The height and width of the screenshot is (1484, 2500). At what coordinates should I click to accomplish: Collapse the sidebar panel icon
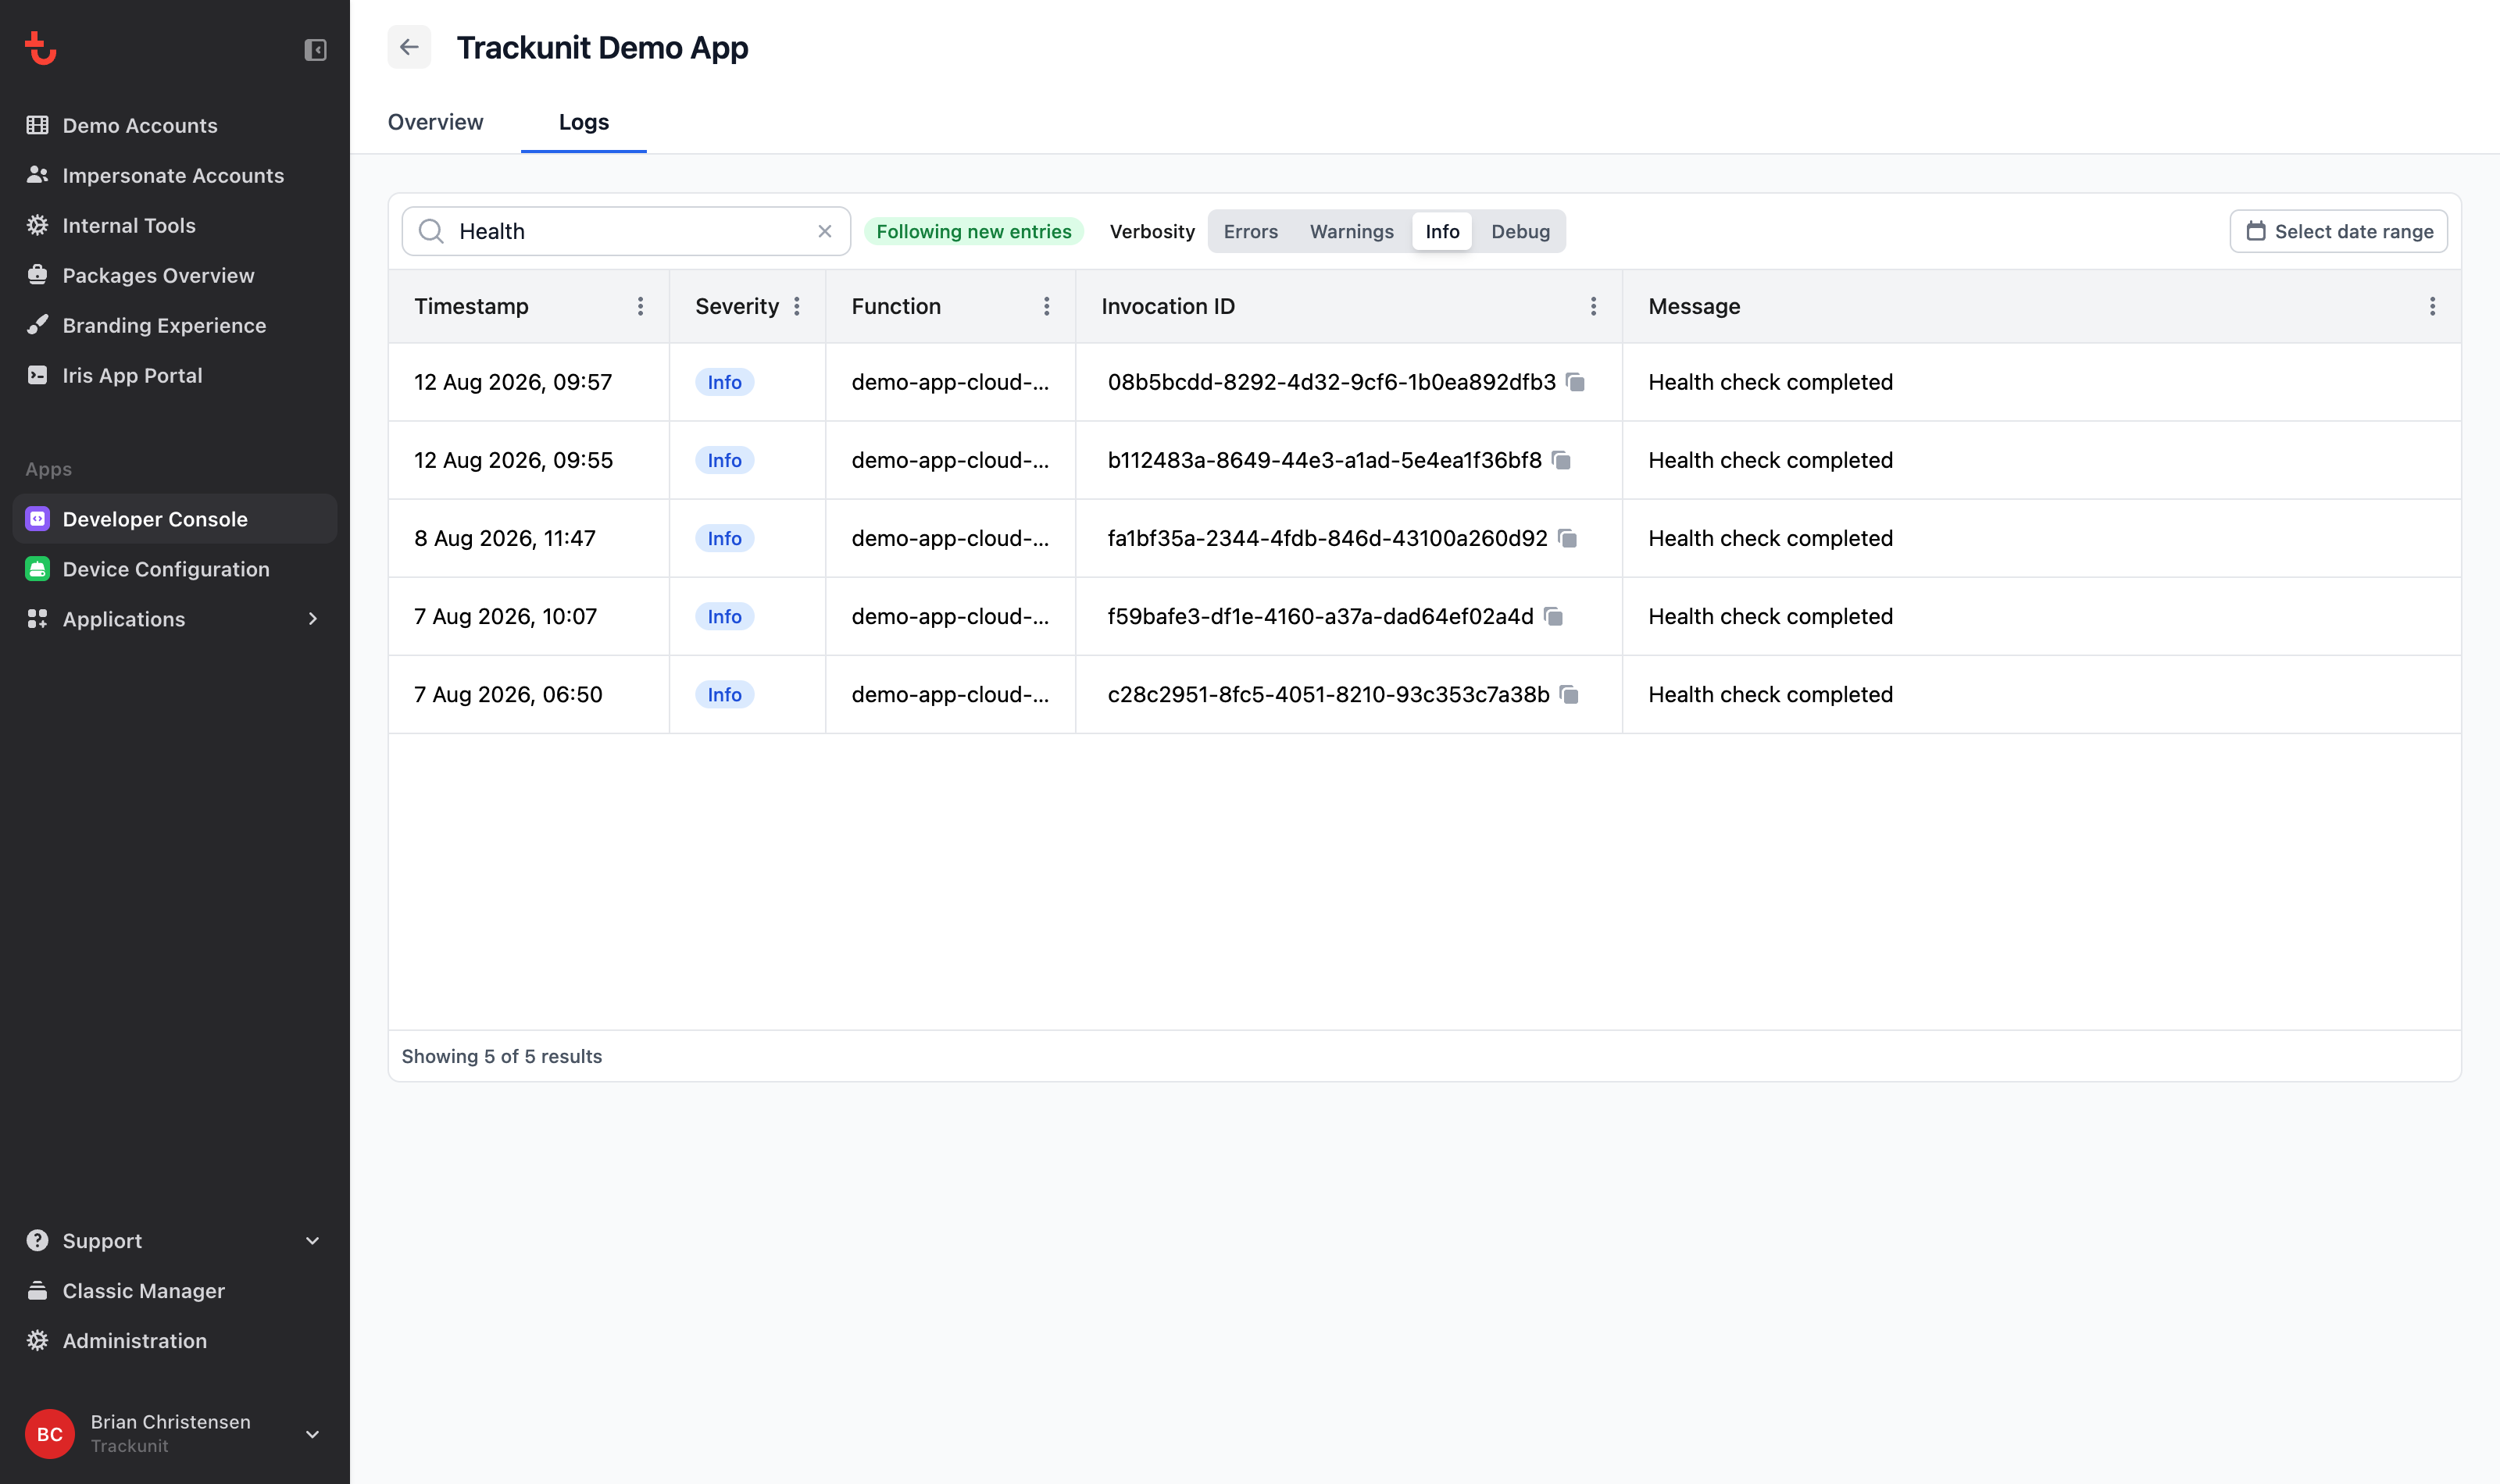tap(315, 49)
